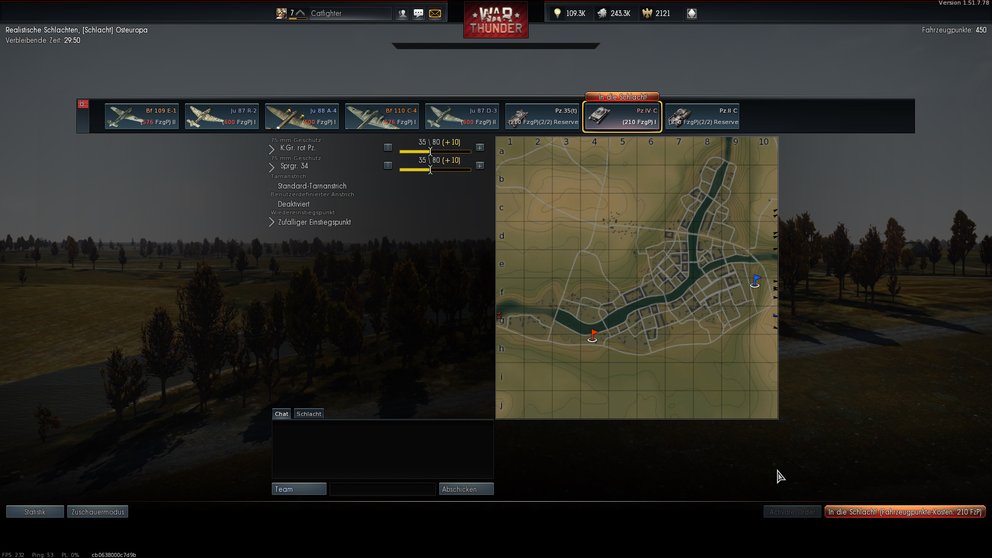The height and width of the screenshot is (558, 992).
Task: Select the Pz.35(t) reserve tank slot
Action: [542, 116]
